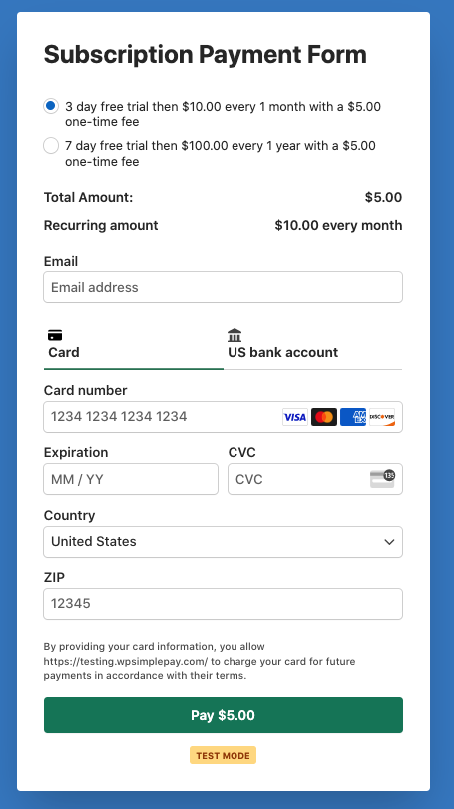Image resolution: width=454 pixels, height=809 pixels.
Task: Focus the Email address field
Action: point(223,287)
